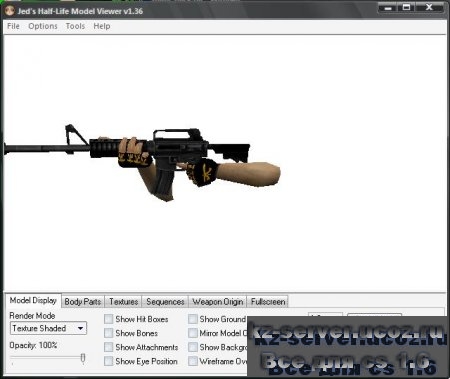Open the Help menu
450x379 pixels.
point(102,26)
